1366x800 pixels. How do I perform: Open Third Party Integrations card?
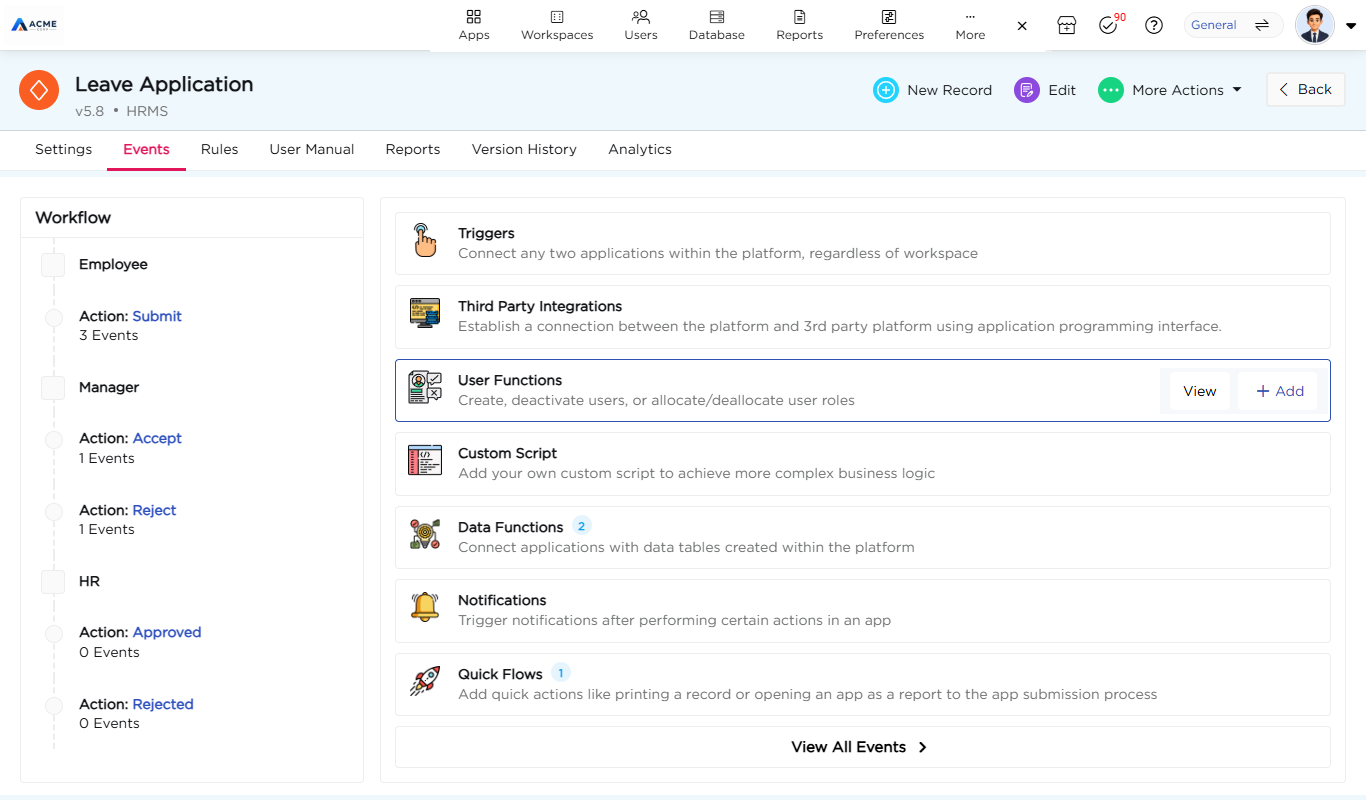coord(863,316)
